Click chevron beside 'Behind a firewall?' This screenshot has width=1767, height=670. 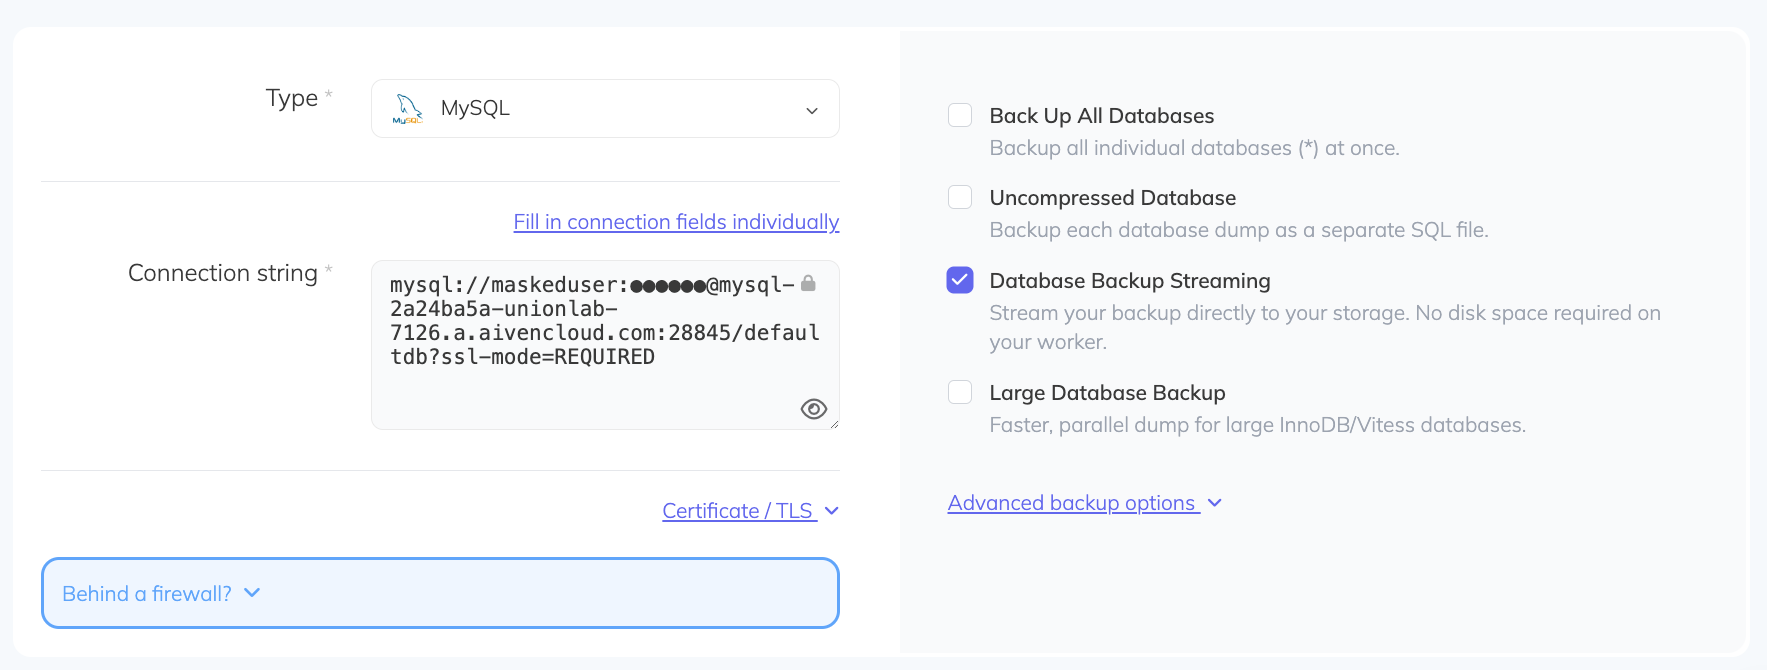click(x=252, y=593)
